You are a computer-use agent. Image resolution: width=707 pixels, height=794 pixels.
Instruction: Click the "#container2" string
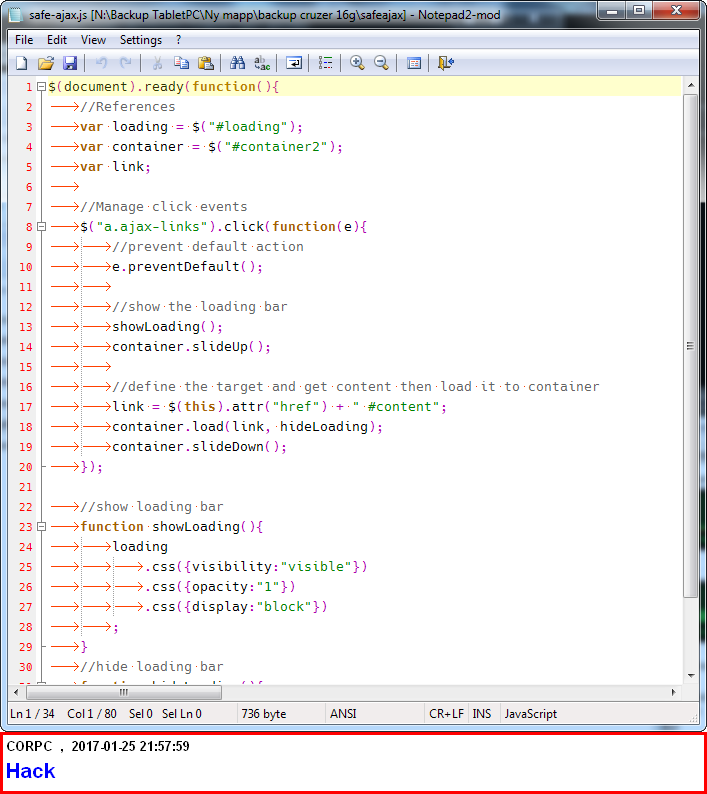point(277,147)
